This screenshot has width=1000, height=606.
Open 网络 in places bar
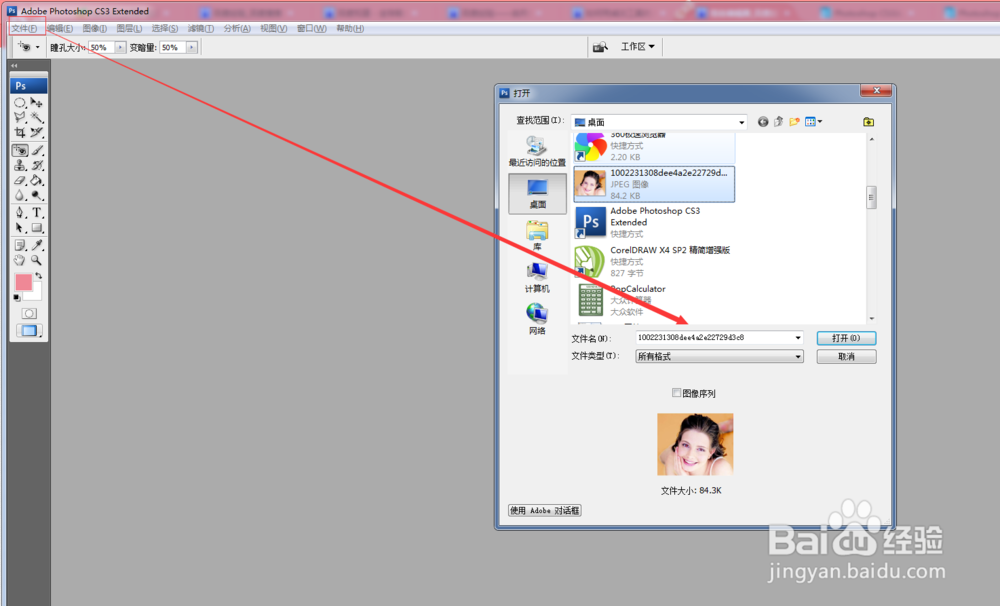pos(537,319)
